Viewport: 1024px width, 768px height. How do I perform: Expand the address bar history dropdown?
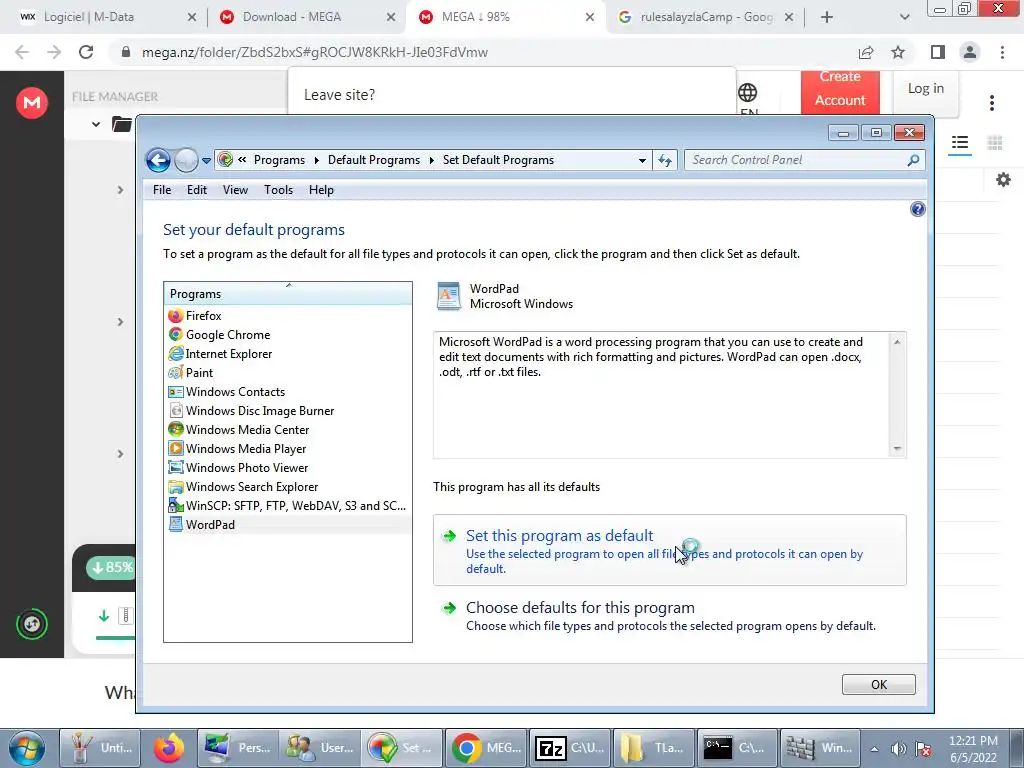[x=642, y=161]
